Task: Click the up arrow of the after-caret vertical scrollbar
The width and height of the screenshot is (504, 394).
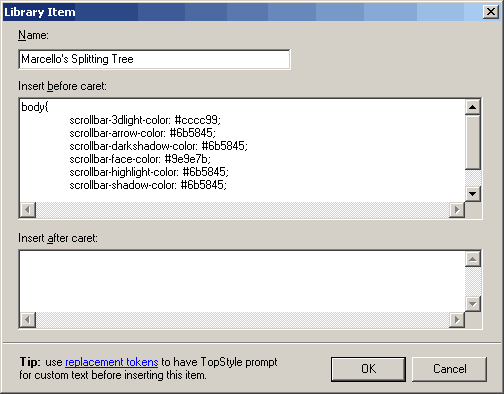Action: point(472,259)
